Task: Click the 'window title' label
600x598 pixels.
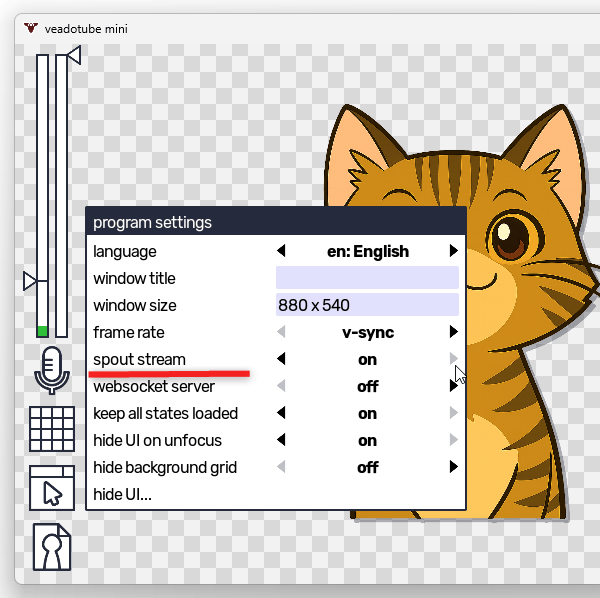Action: [x=134, y=279]
